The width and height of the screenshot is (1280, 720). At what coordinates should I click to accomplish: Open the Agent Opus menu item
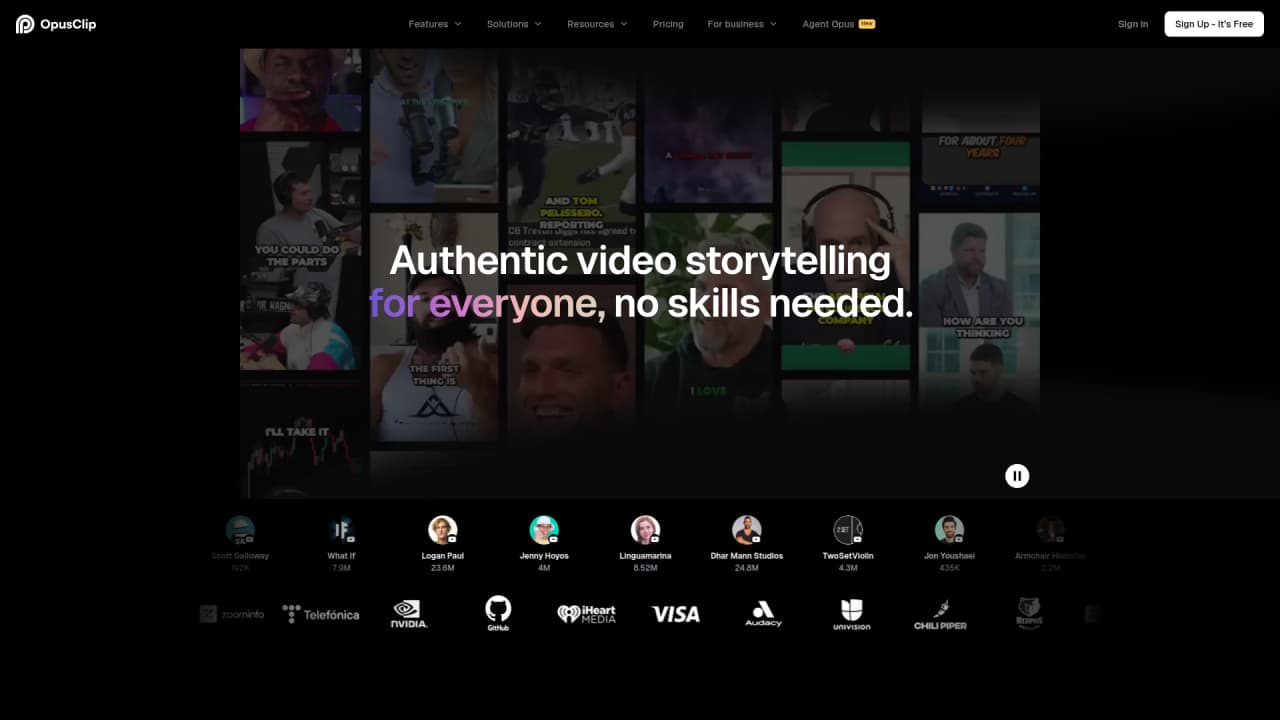[838, 24]
